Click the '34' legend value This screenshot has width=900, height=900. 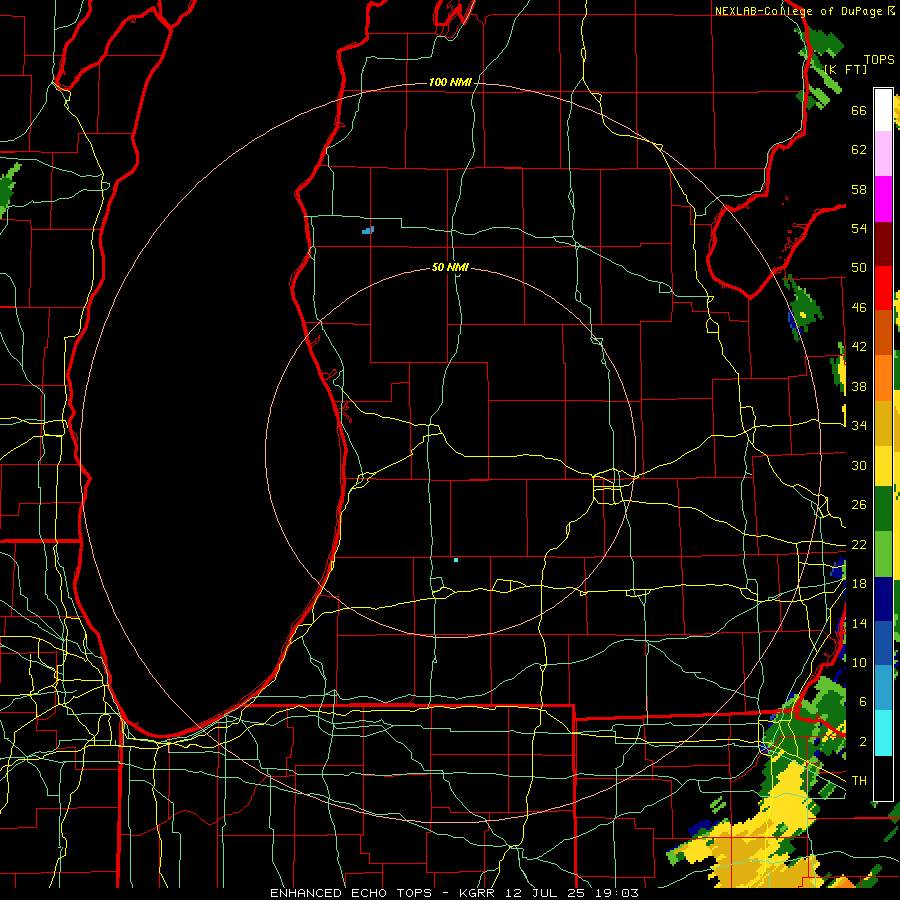[859, 426]
